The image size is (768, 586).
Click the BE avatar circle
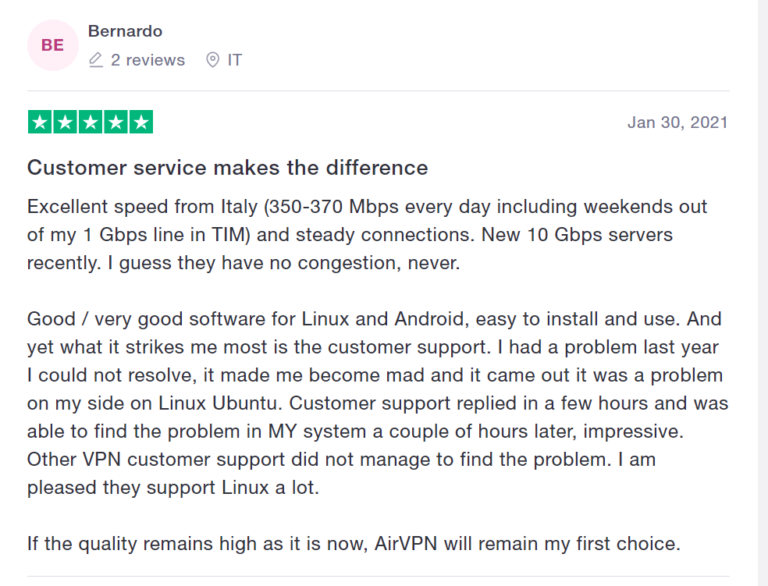[x=52, y=45]
